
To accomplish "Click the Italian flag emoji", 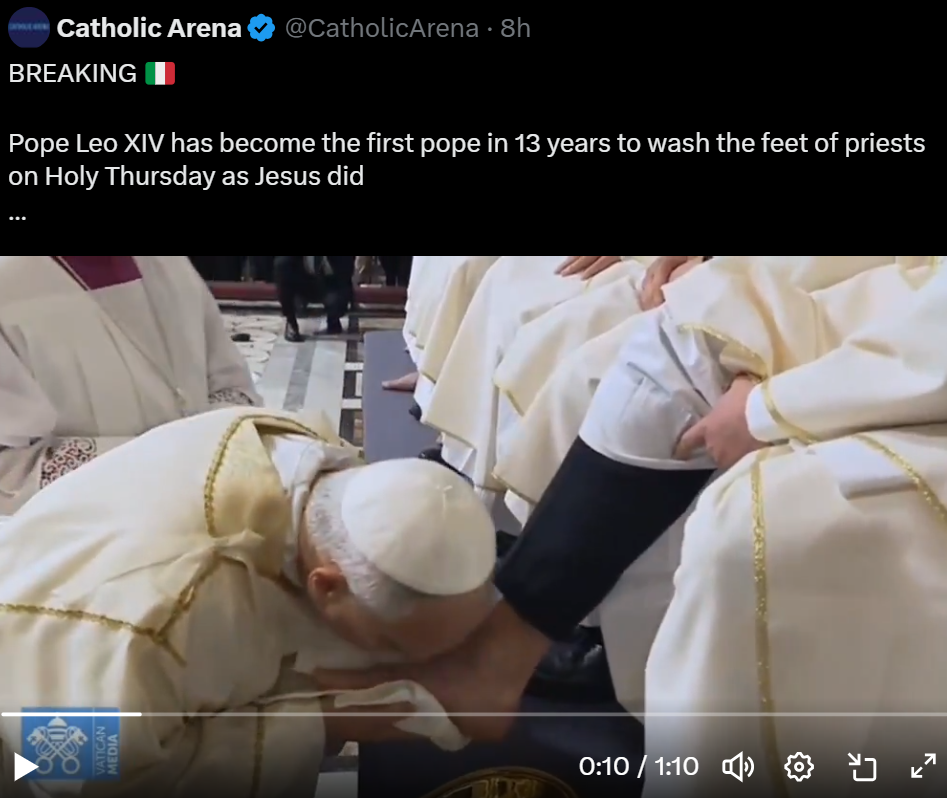I will (160, 74).
